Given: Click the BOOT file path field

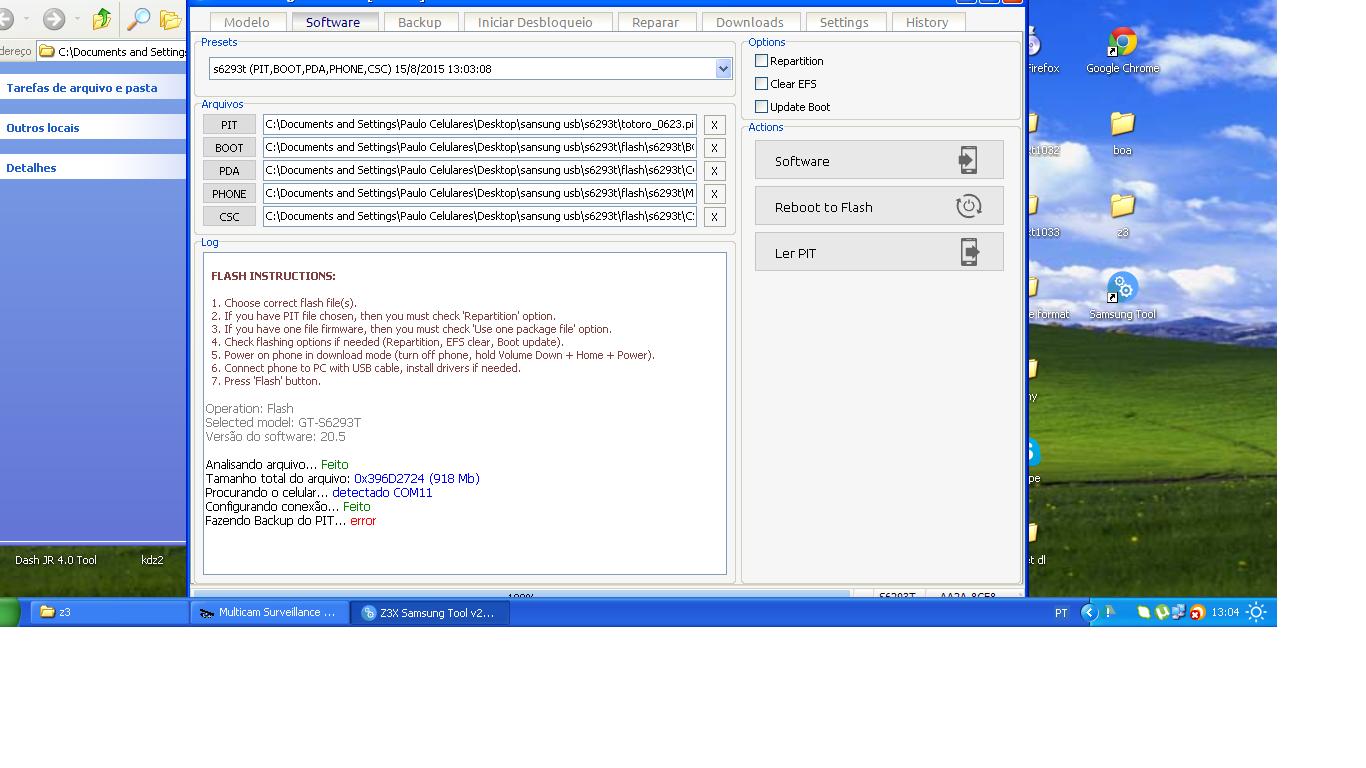Looking at the screenshot, I should (x=480, y=147).
